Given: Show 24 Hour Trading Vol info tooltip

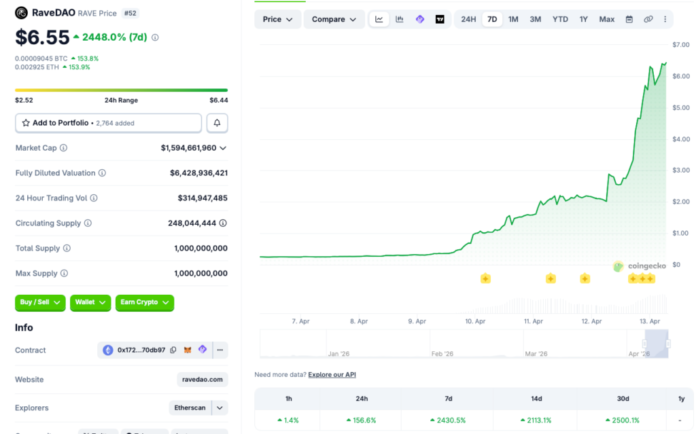Looking at the screenshot, I should [x=94, y=198].
